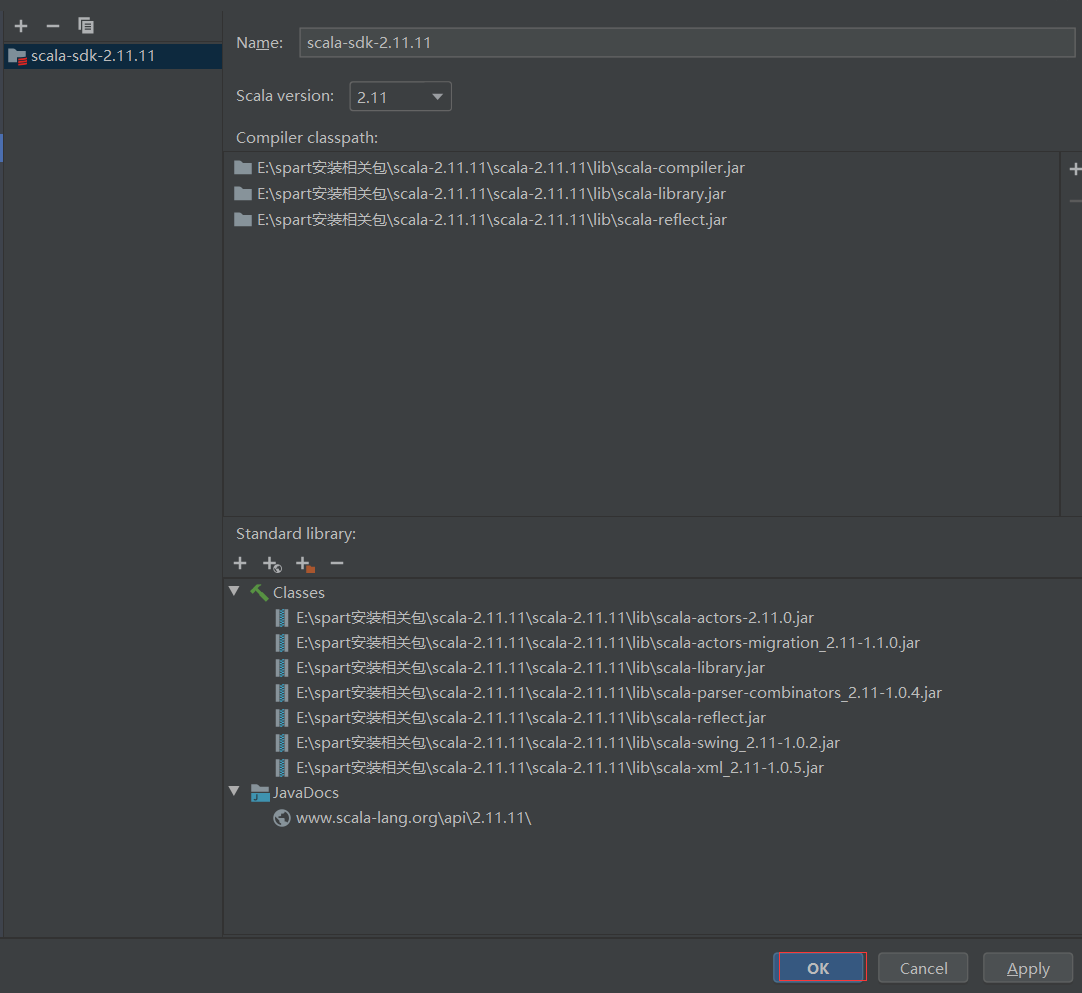Select the Classes node label
1082x993 pixels.
pyautogui.click(x=299, y=593)
